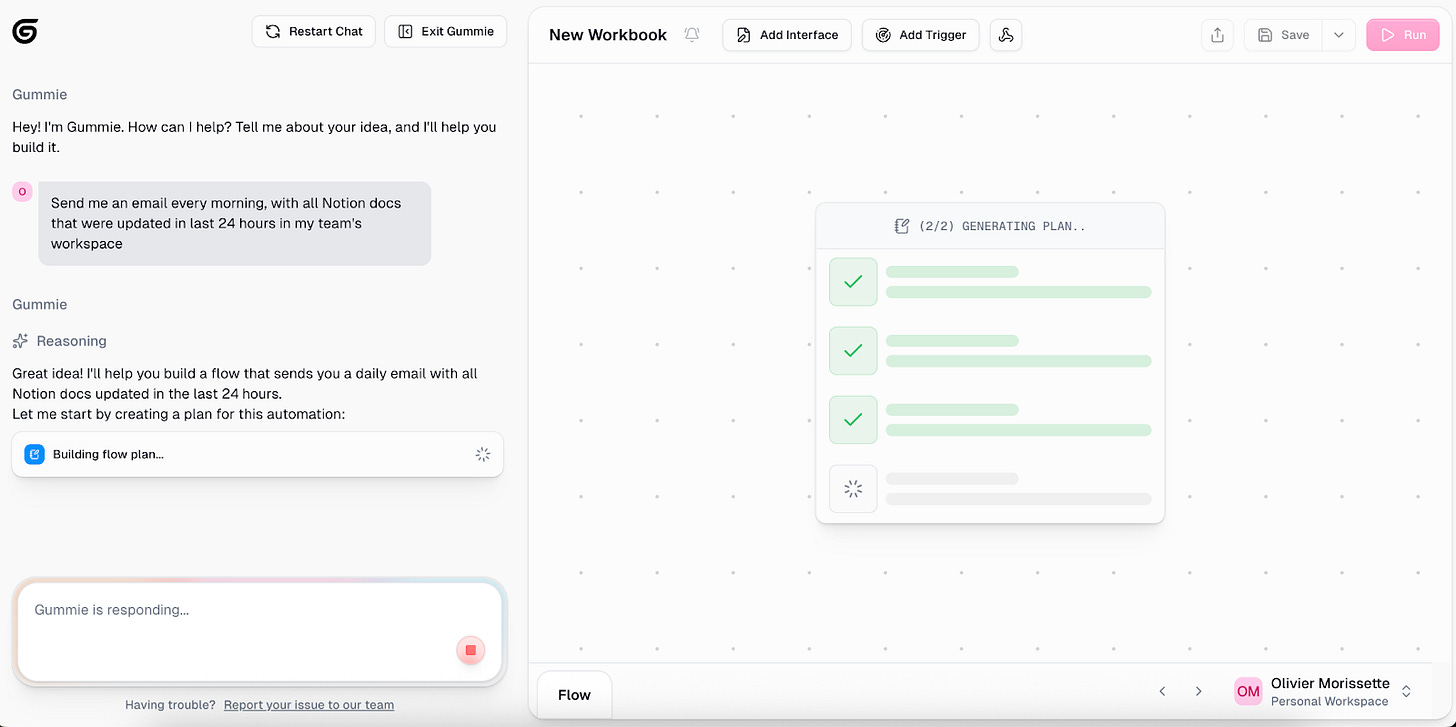Image resolution: width=1456 pixels, height=727 pixels.
Task: Save the workbook with Save button
Action: coord(1283,35)
